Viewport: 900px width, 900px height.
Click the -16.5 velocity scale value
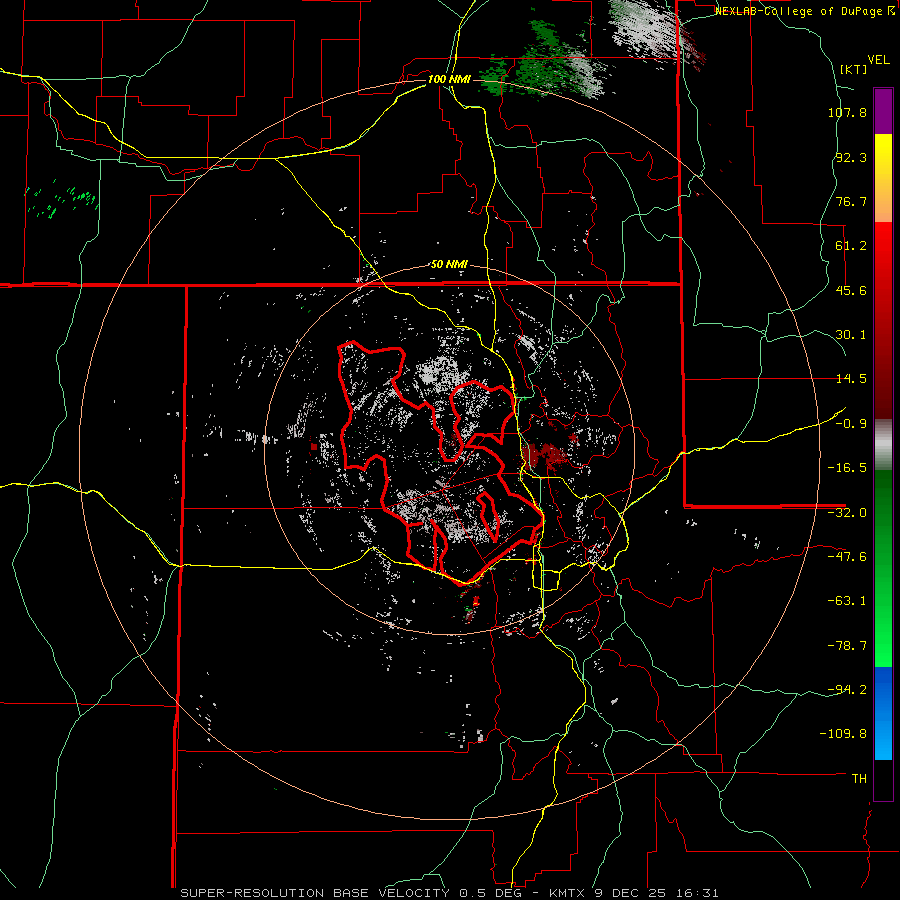pyautogui.click(x=847, y=468)
